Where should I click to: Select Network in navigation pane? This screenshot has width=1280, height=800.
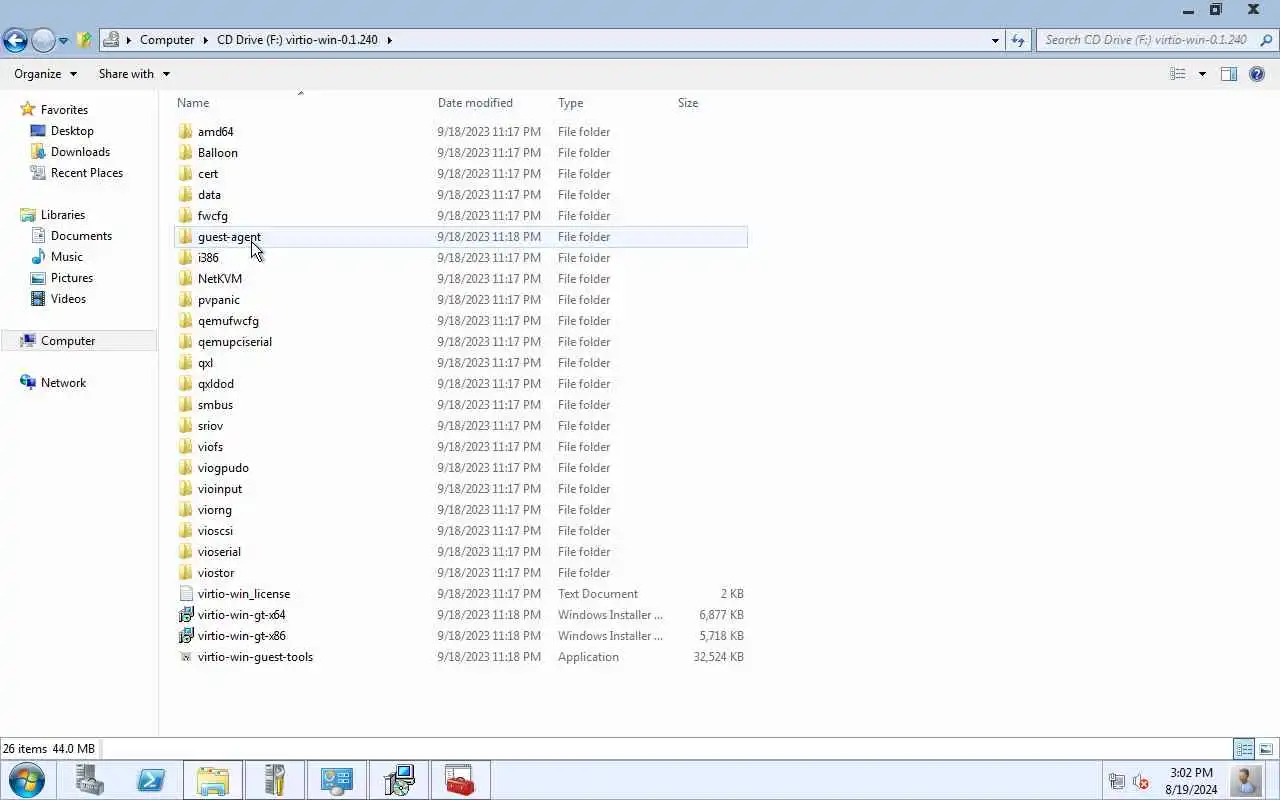[x=63, y=383]
